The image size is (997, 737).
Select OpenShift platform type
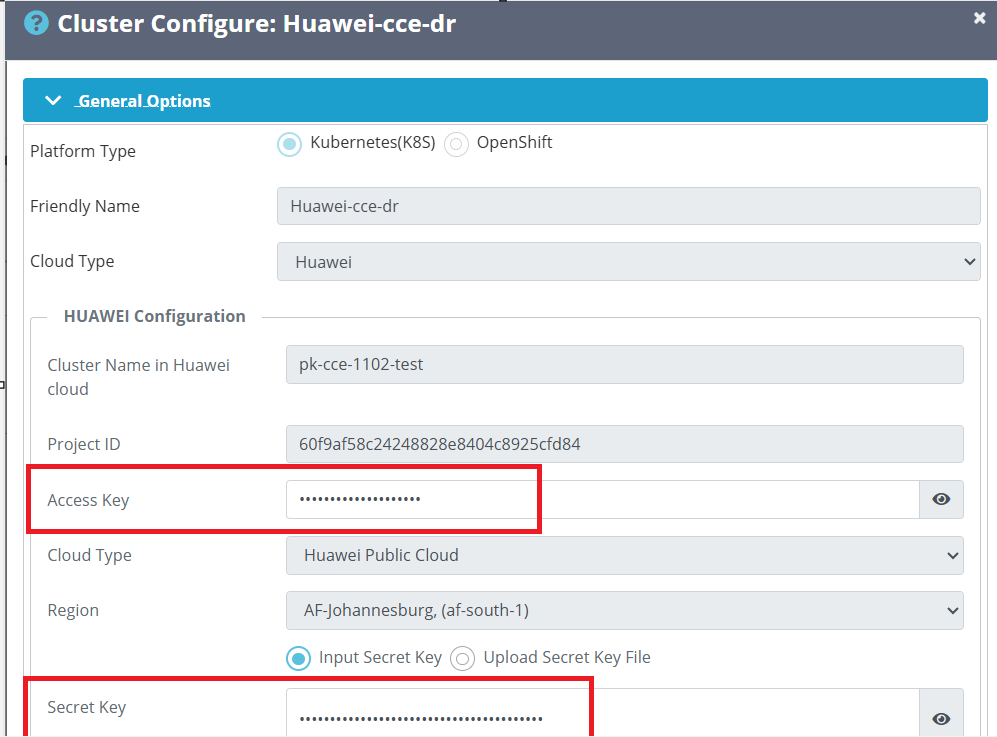pos(456,144)
